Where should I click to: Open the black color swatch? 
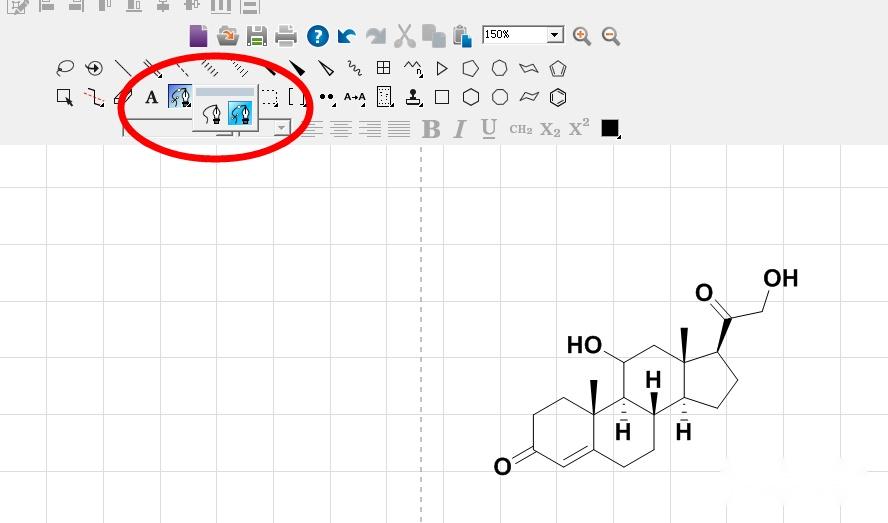click(610, 129)
